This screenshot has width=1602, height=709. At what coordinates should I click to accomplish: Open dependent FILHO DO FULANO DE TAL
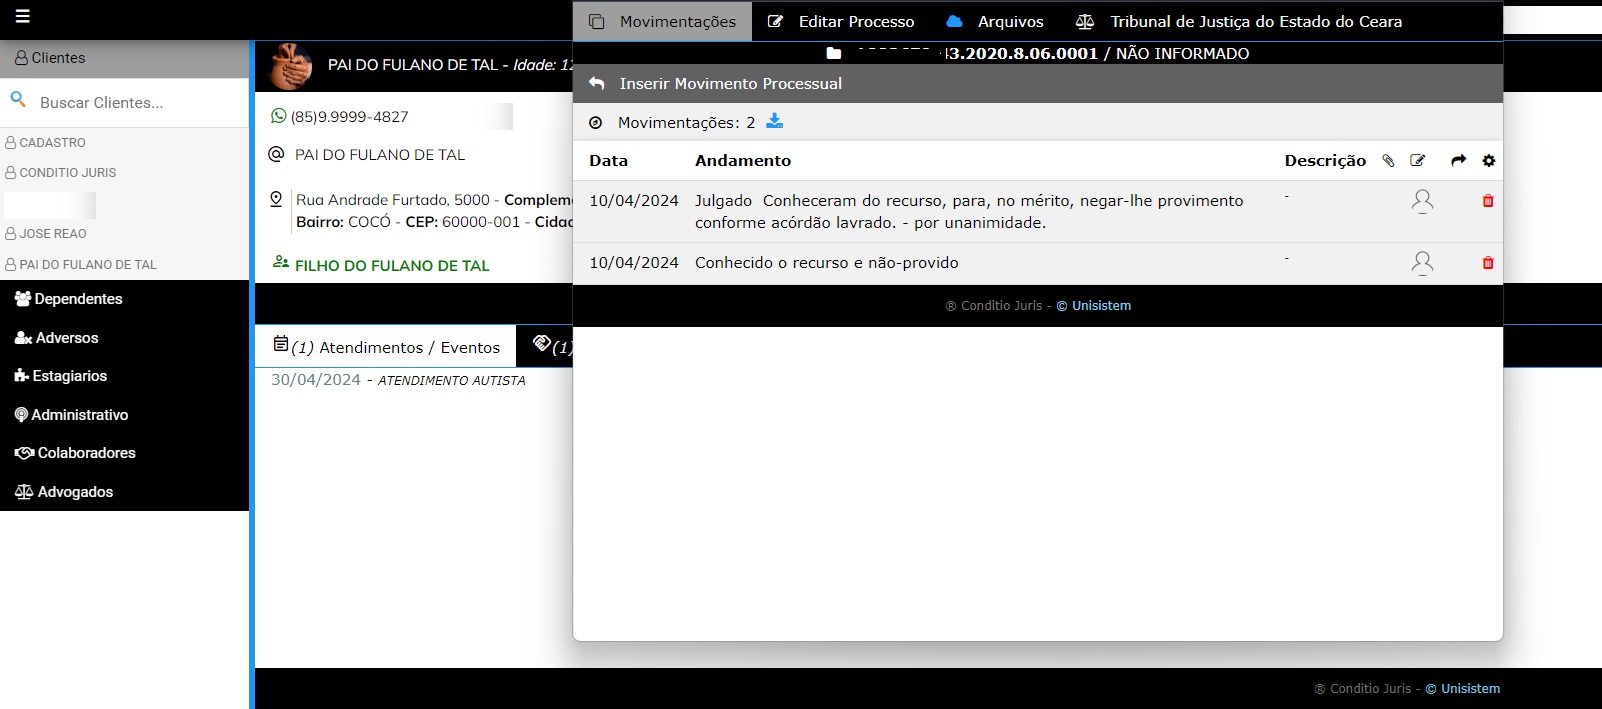coord(392,265)
